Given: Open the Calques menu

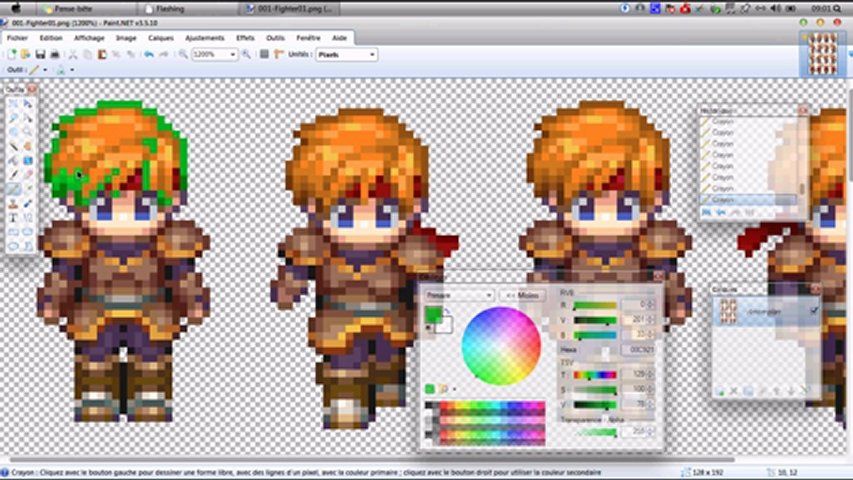Looking at the screenshot, I should click(x=161, y=38).
